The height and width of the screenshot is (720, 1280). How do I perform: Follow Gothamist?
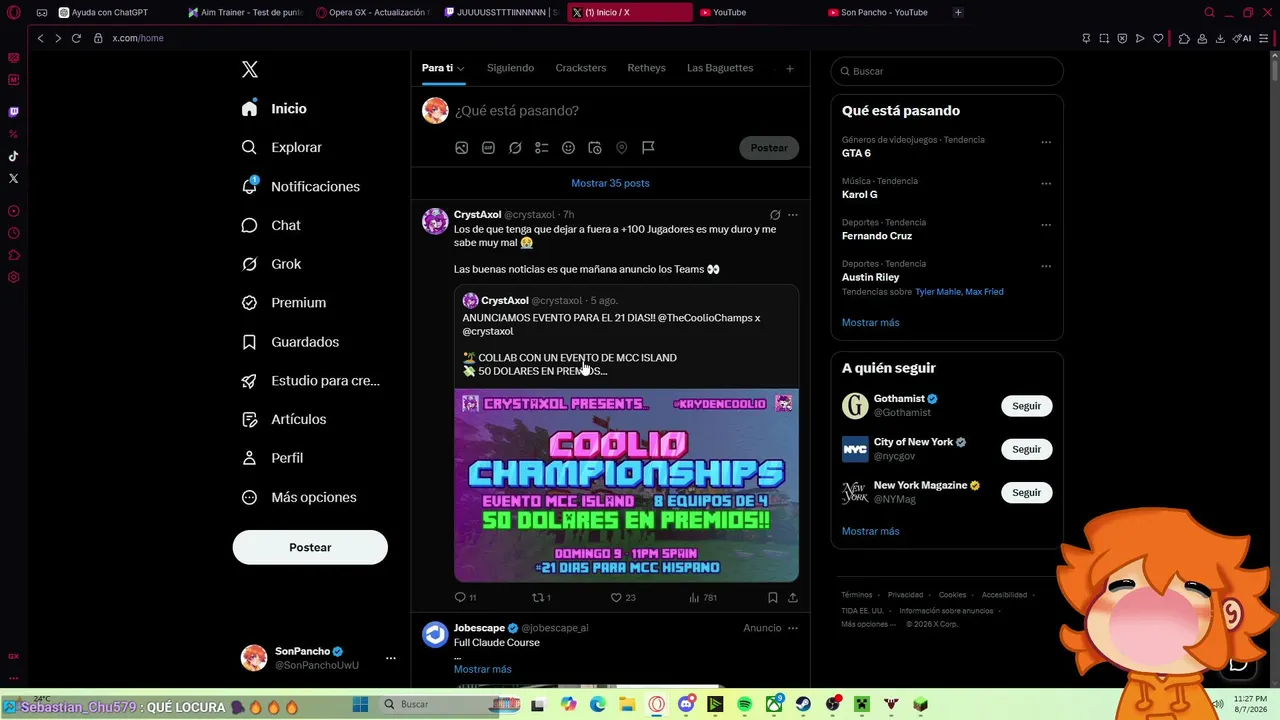pyautogui.click(x=1026, y=406)
